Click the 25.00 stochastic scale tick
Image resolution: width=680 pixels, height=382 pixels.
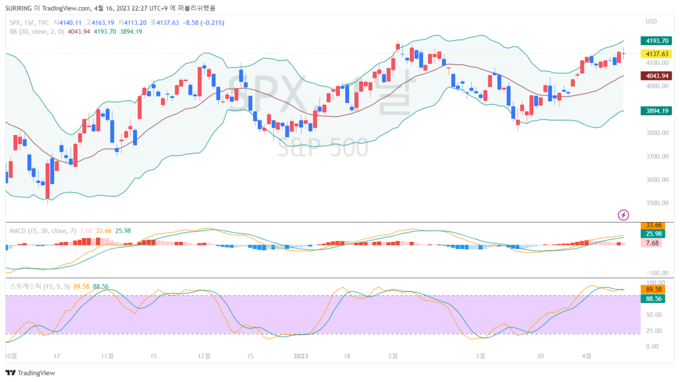[x=654, y=330]
